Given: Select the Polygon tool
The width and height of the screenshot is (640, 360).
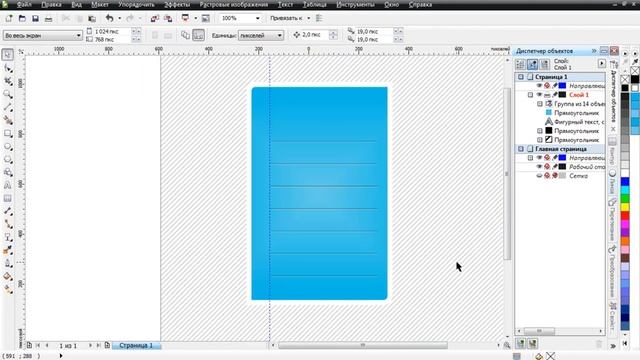Looking at the screenshot, I should tap(8, 160).
